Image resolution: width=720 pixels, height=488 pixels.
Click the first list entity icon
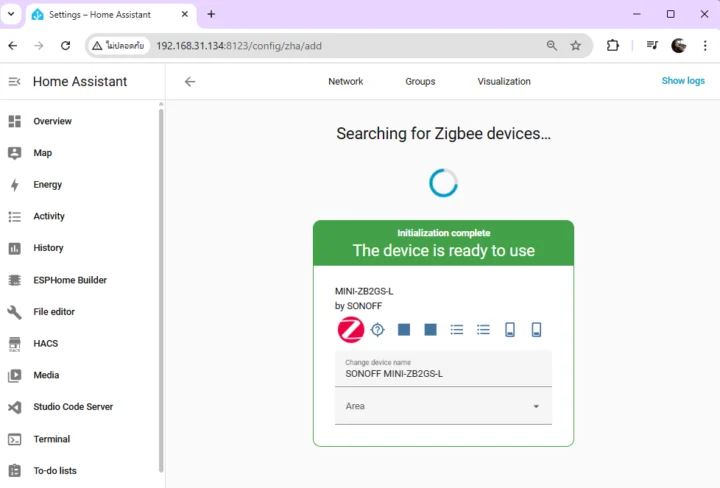coord(457,330)
